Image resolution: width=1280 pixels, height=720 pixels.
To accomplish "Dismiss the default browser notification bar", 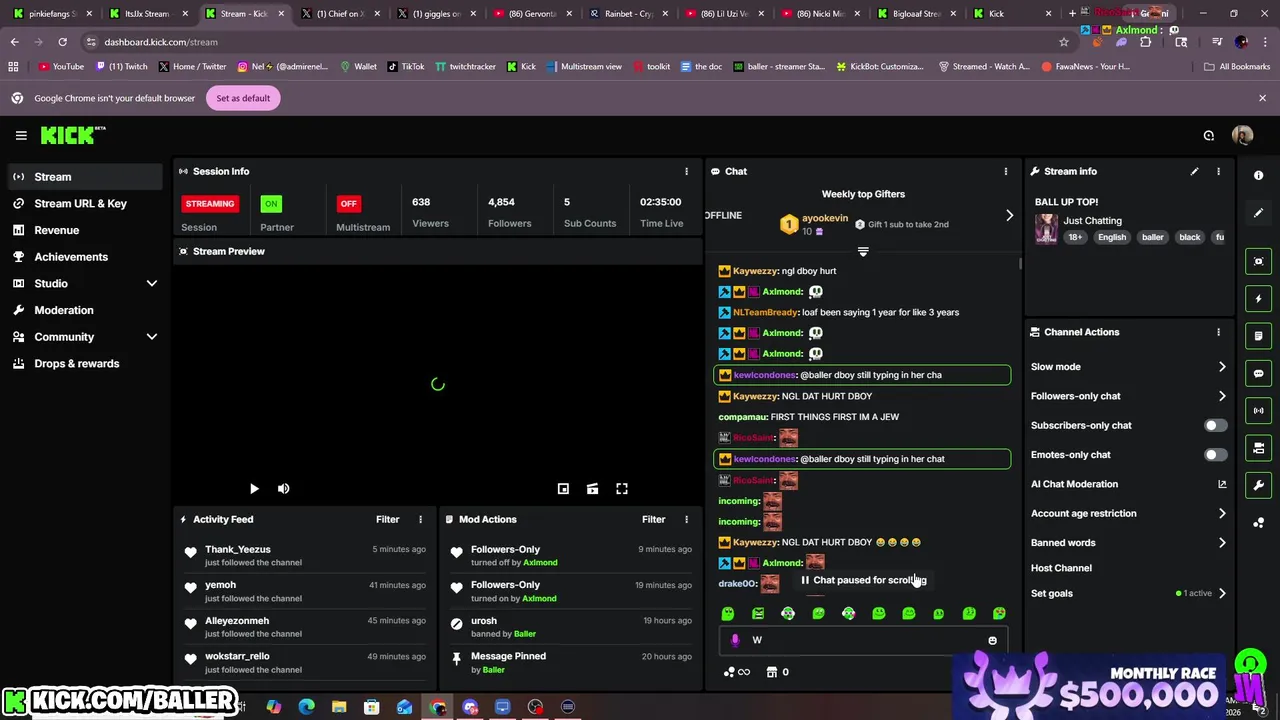I will coord(1262,98).
